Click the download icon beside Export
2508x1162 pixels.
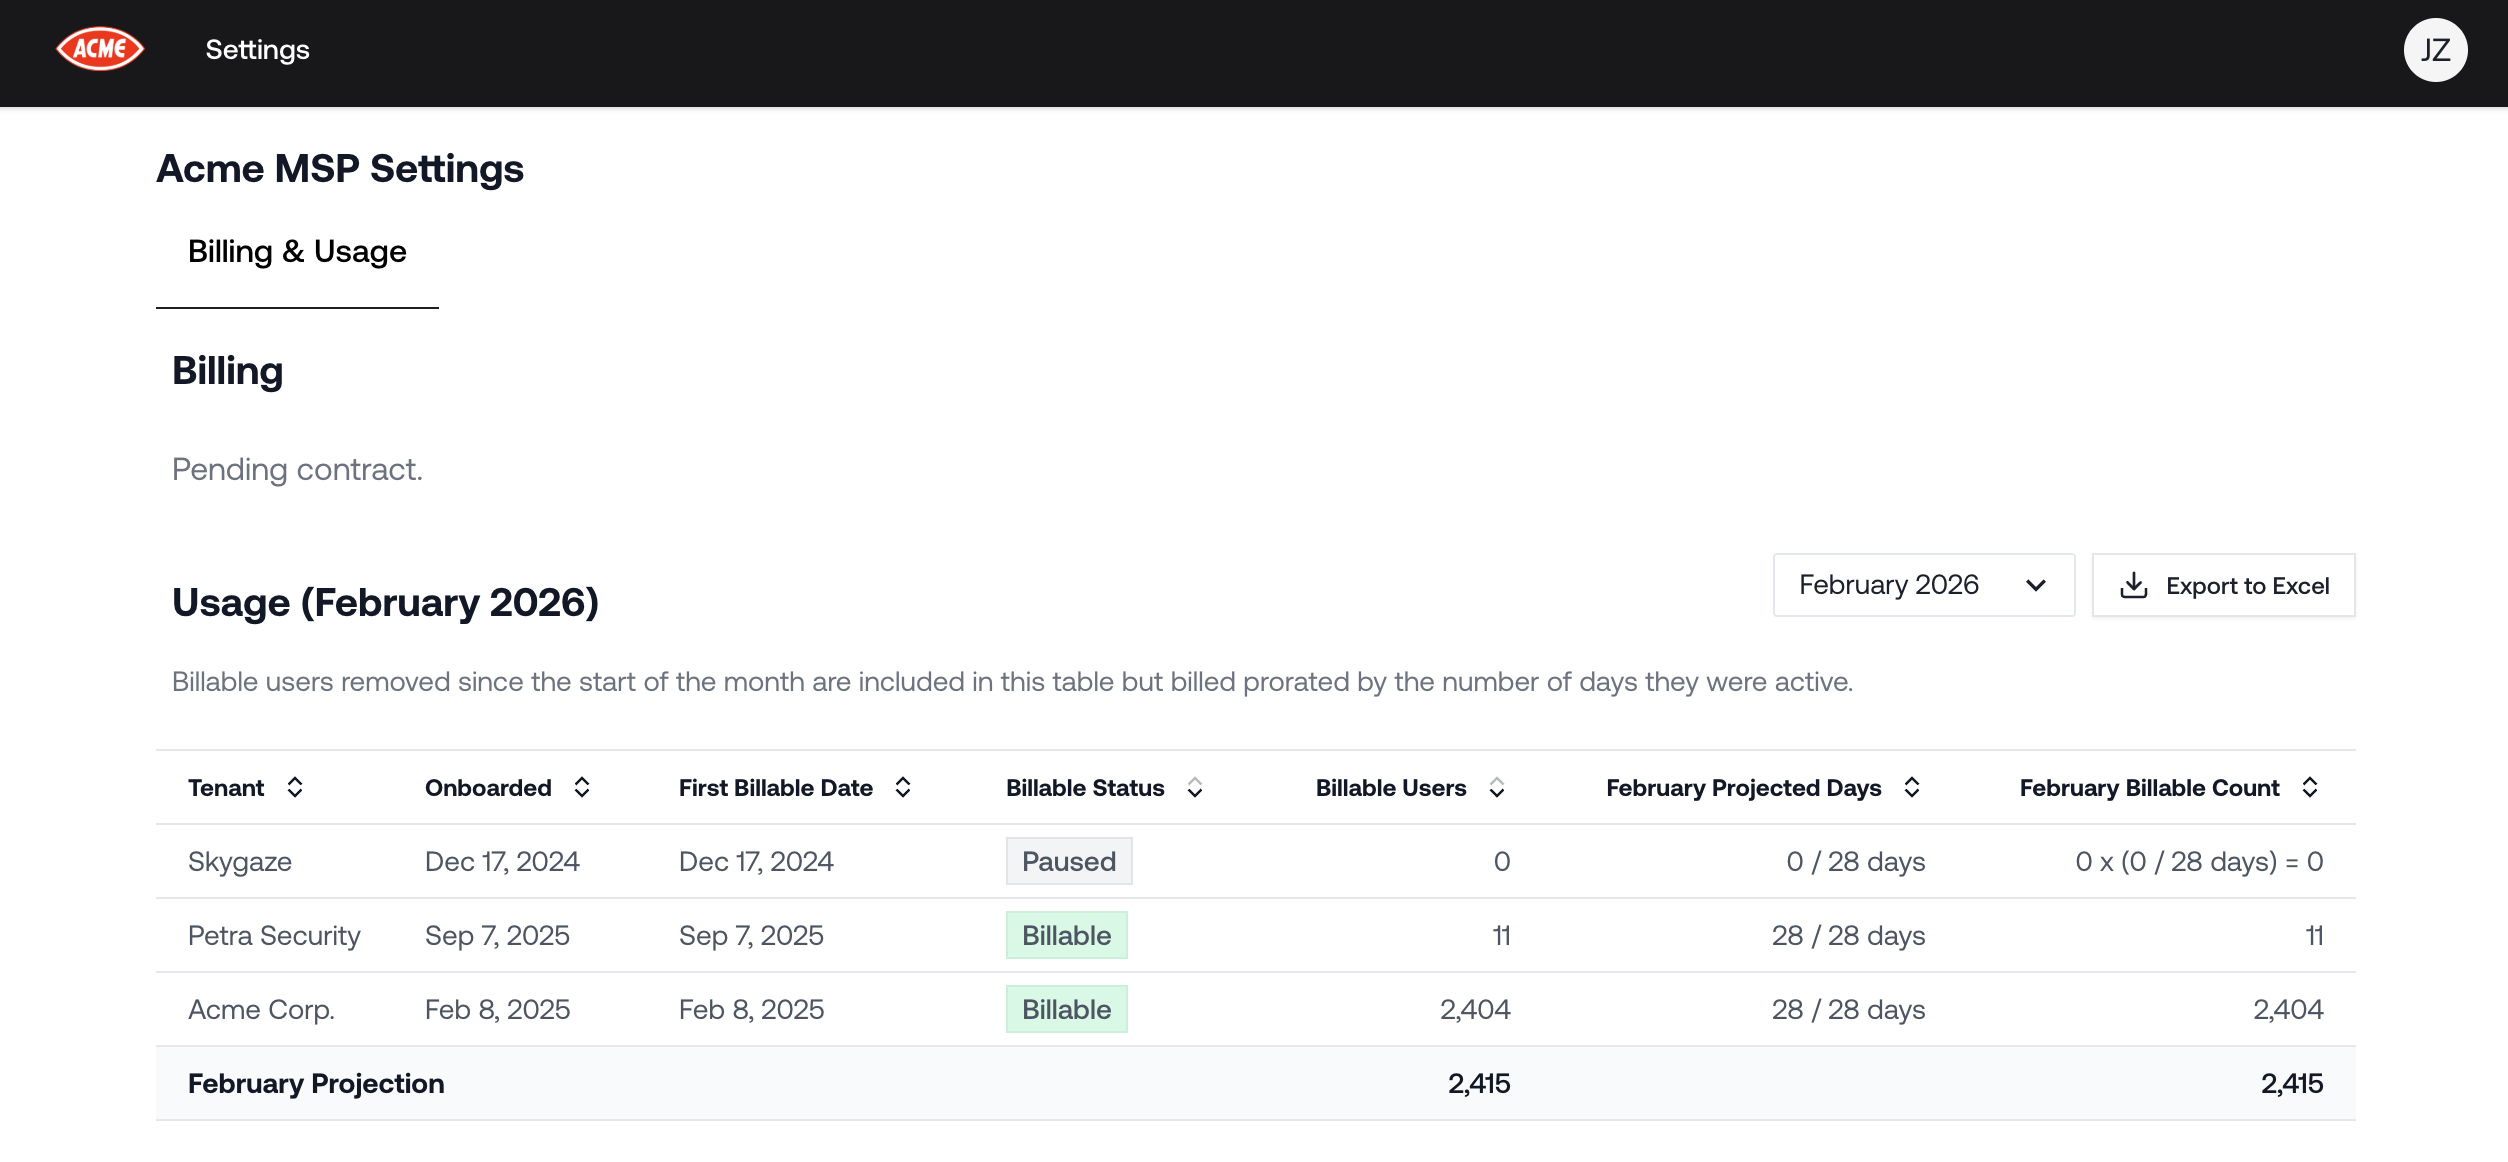pos(2133,585)
